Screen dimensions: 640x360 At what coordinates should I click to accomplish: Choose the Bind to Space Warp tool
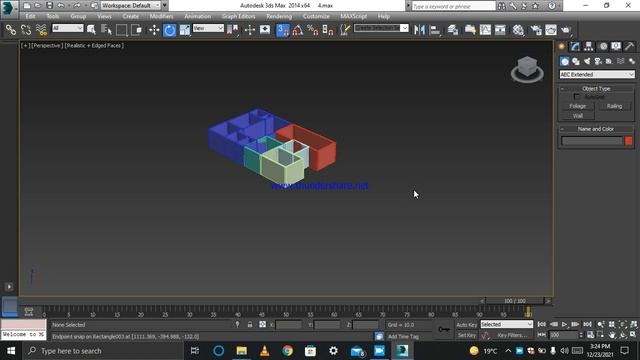point(41,29)
